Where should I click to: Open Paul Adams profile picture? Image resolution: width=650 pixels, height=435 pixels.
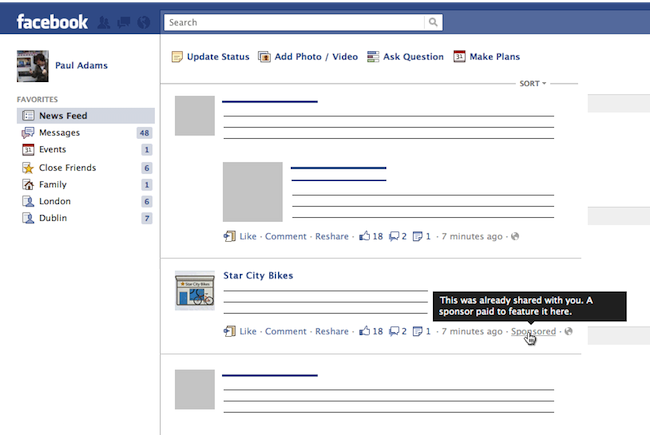pyautogui.click(x=33, y=66)
